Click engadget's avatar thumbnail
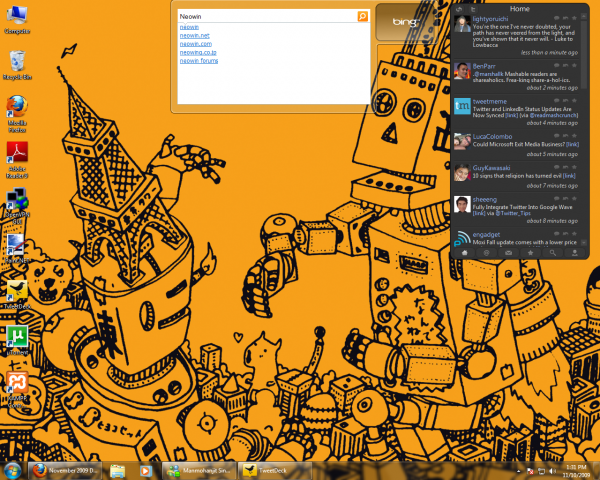The height and width of the screenshot is (480, 600). (x=462, y=238)
